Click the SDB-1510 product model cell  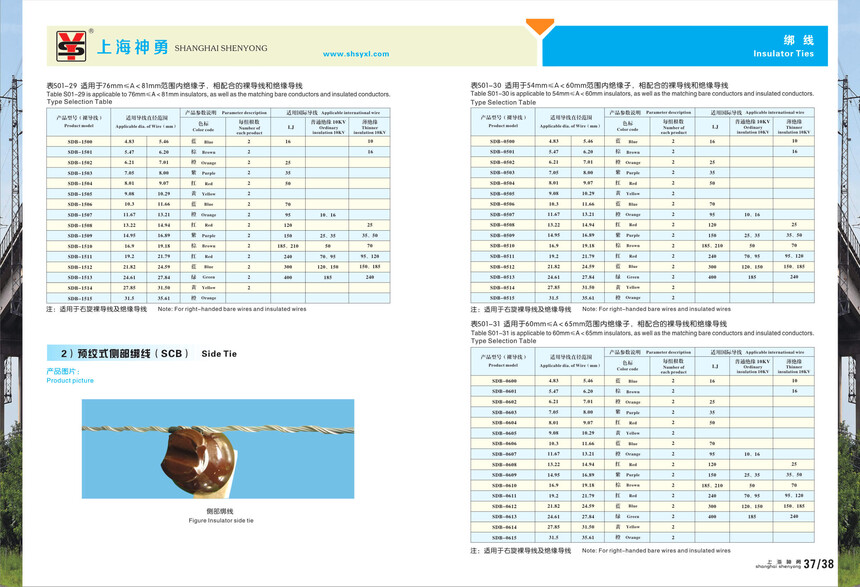pyautogui.click(x=79, y=246)
